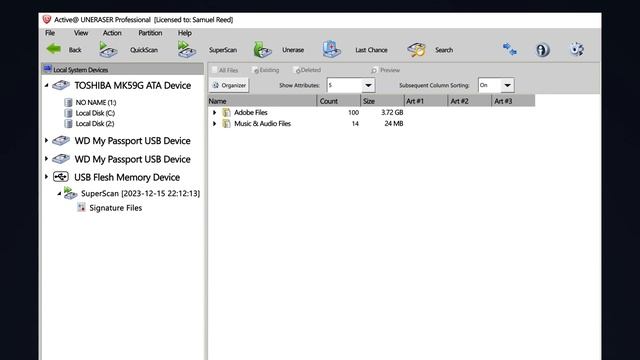
Task: Open the Show Attributes dropdown
Action: pyautogui.click(x=368, y=85)
